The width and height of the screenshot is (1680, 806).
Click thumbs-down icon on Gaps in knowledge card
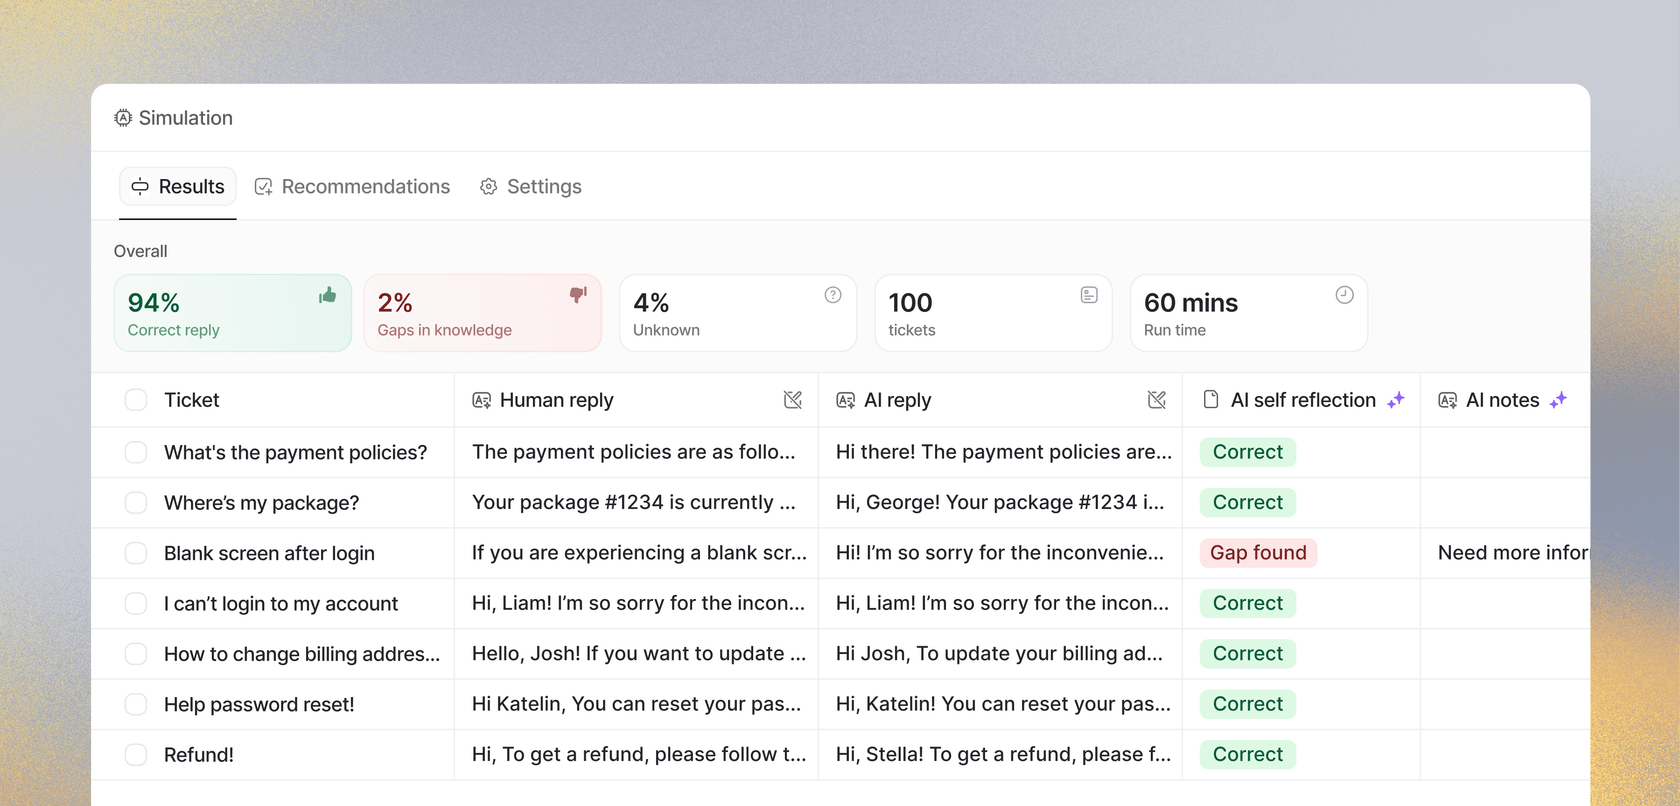point(578,295)
